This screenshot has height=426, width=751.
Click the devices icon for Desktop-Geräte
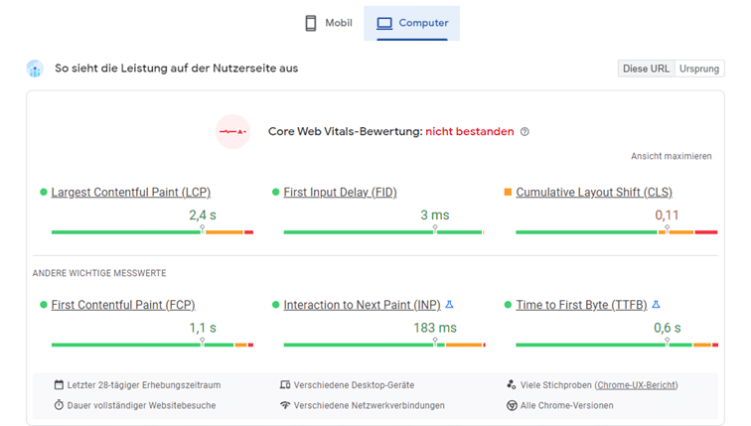285,385
